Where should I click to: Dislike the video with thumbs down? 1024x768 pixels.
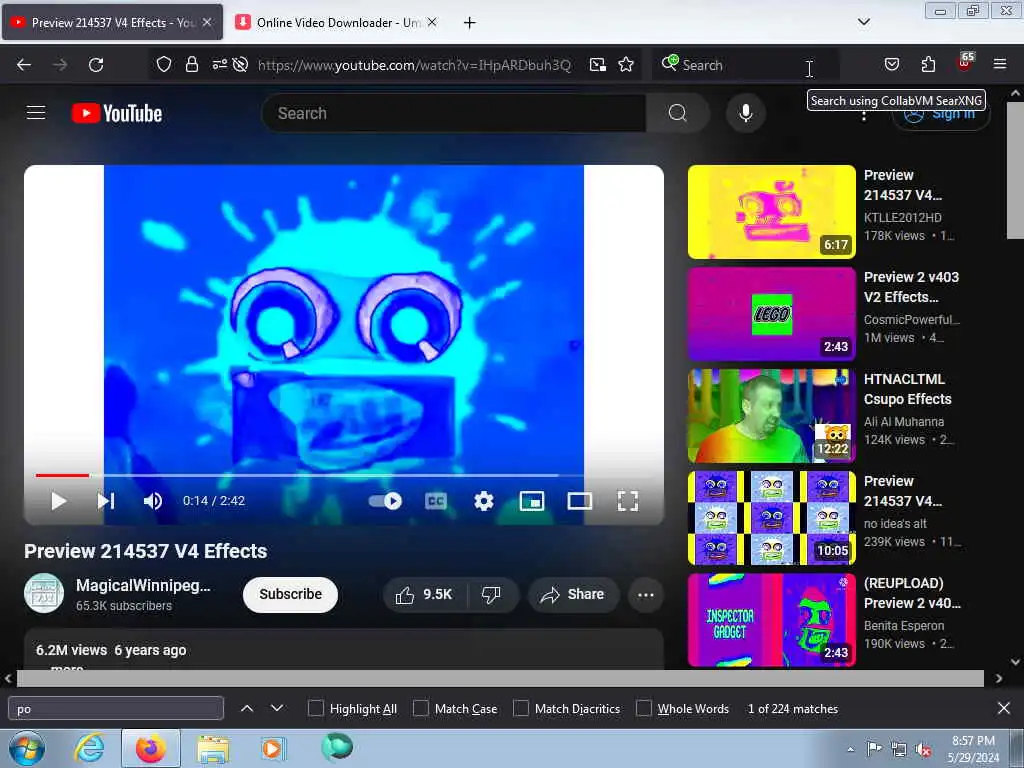(x=491, y=594)
